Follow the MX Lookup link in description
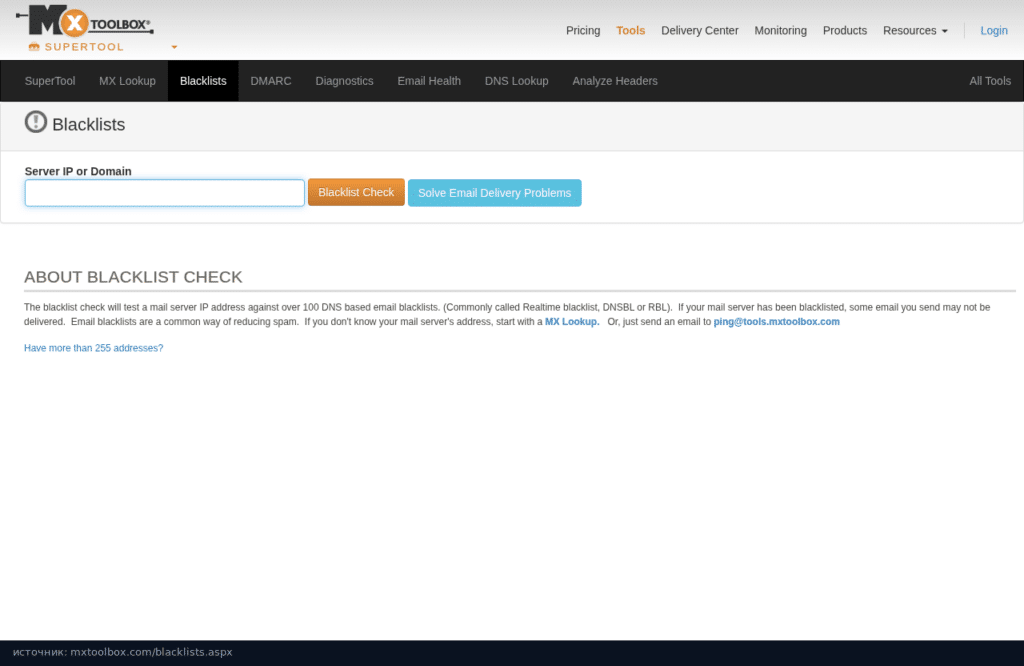The image size is (1024, 666). [571, 322]
